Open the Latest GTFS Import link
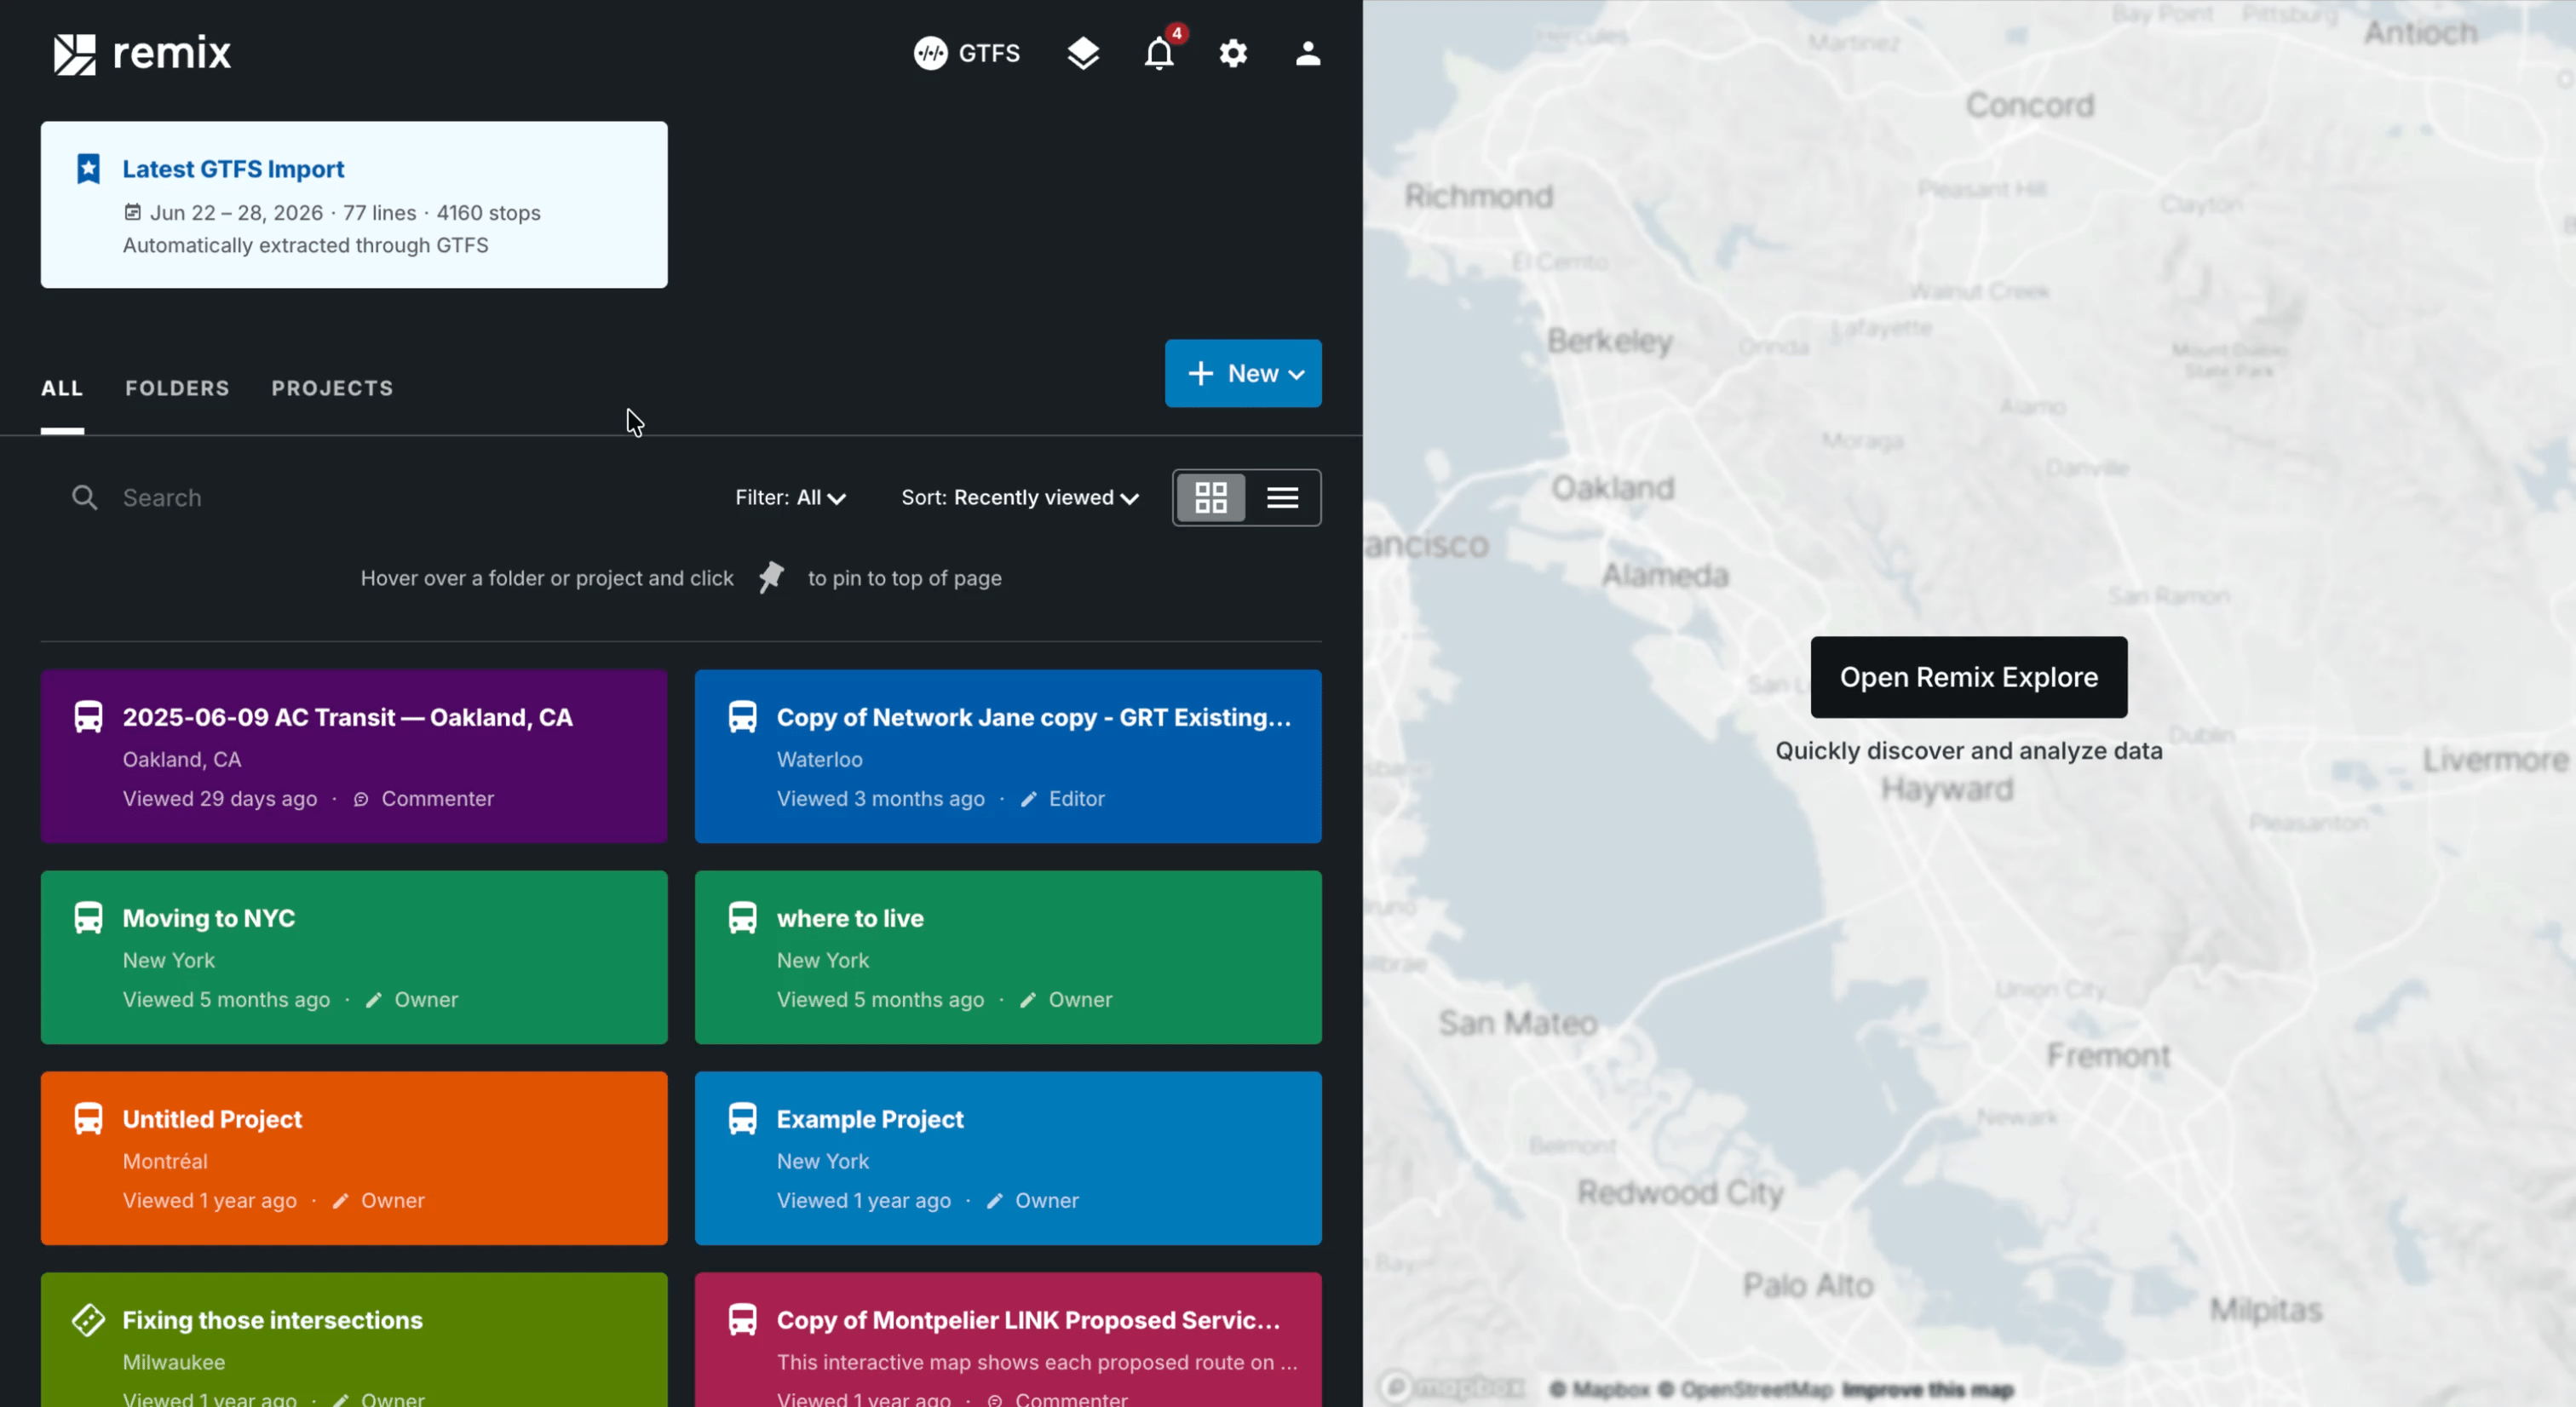The image size is (2576, 1407). point(233,169)
